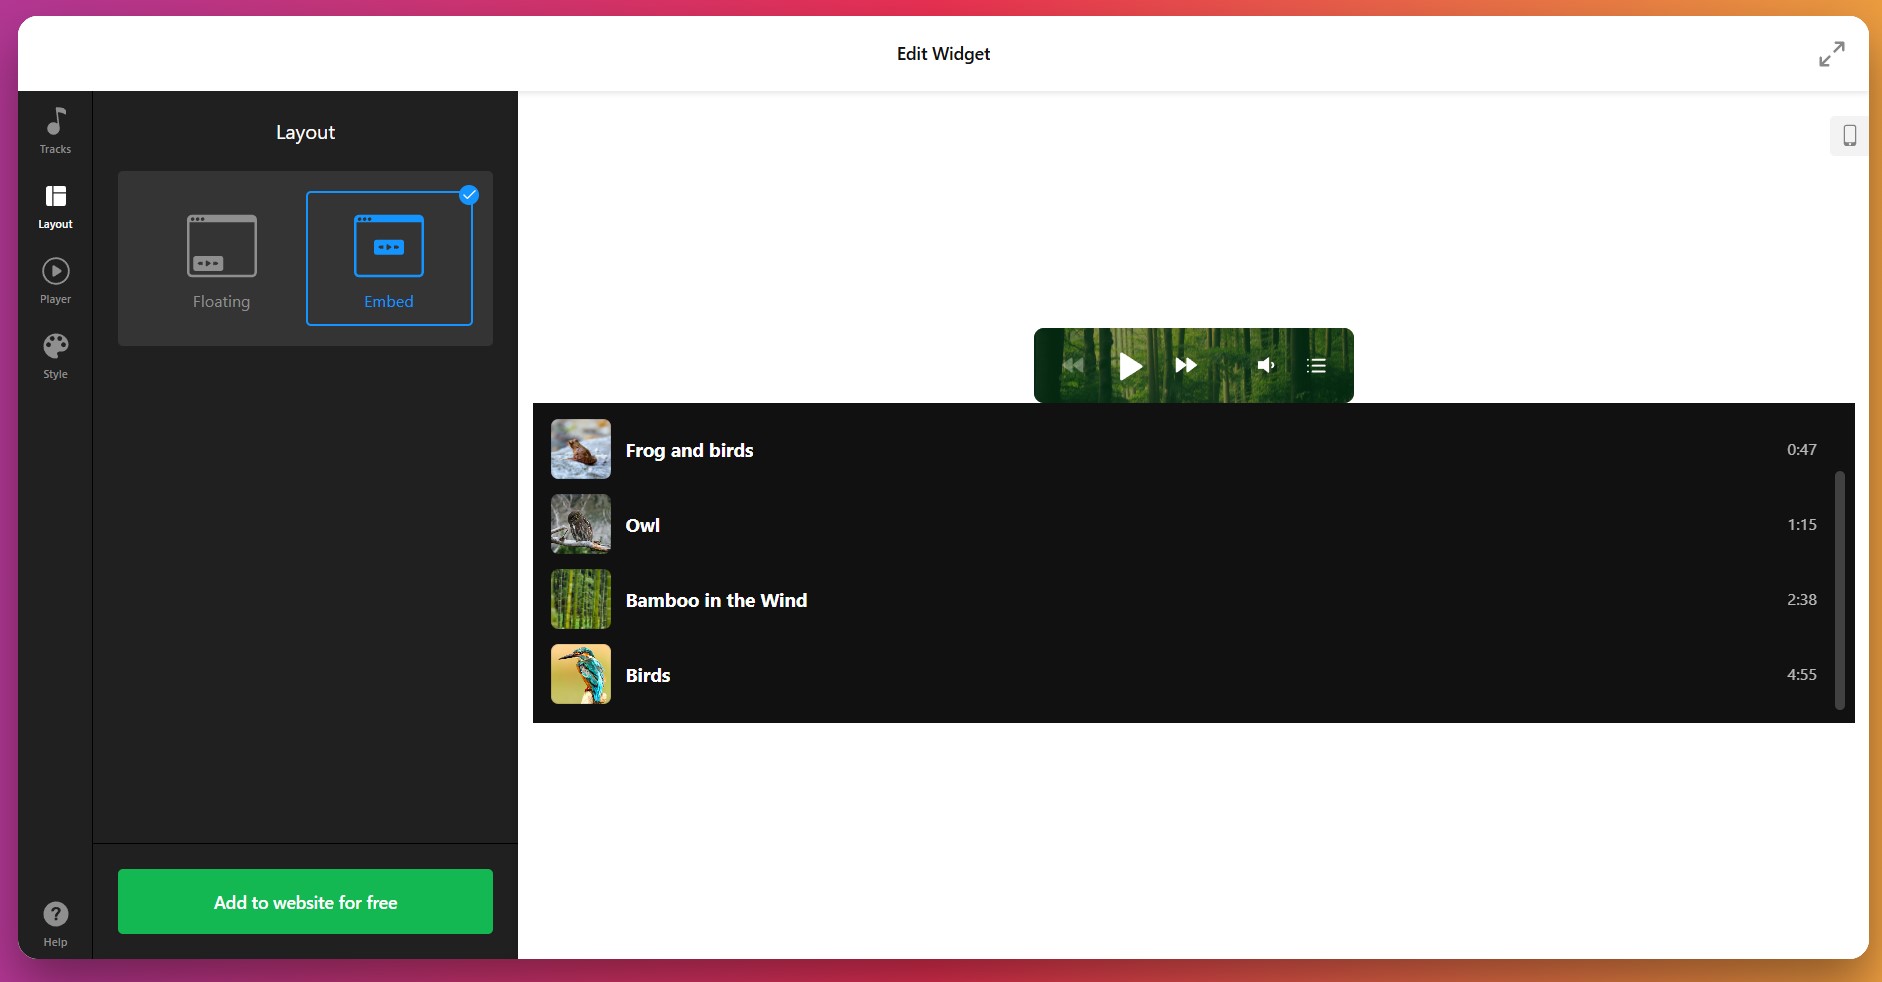Open the Player settings panel
Screen dimensions: 1882x982
pos(55,282)
